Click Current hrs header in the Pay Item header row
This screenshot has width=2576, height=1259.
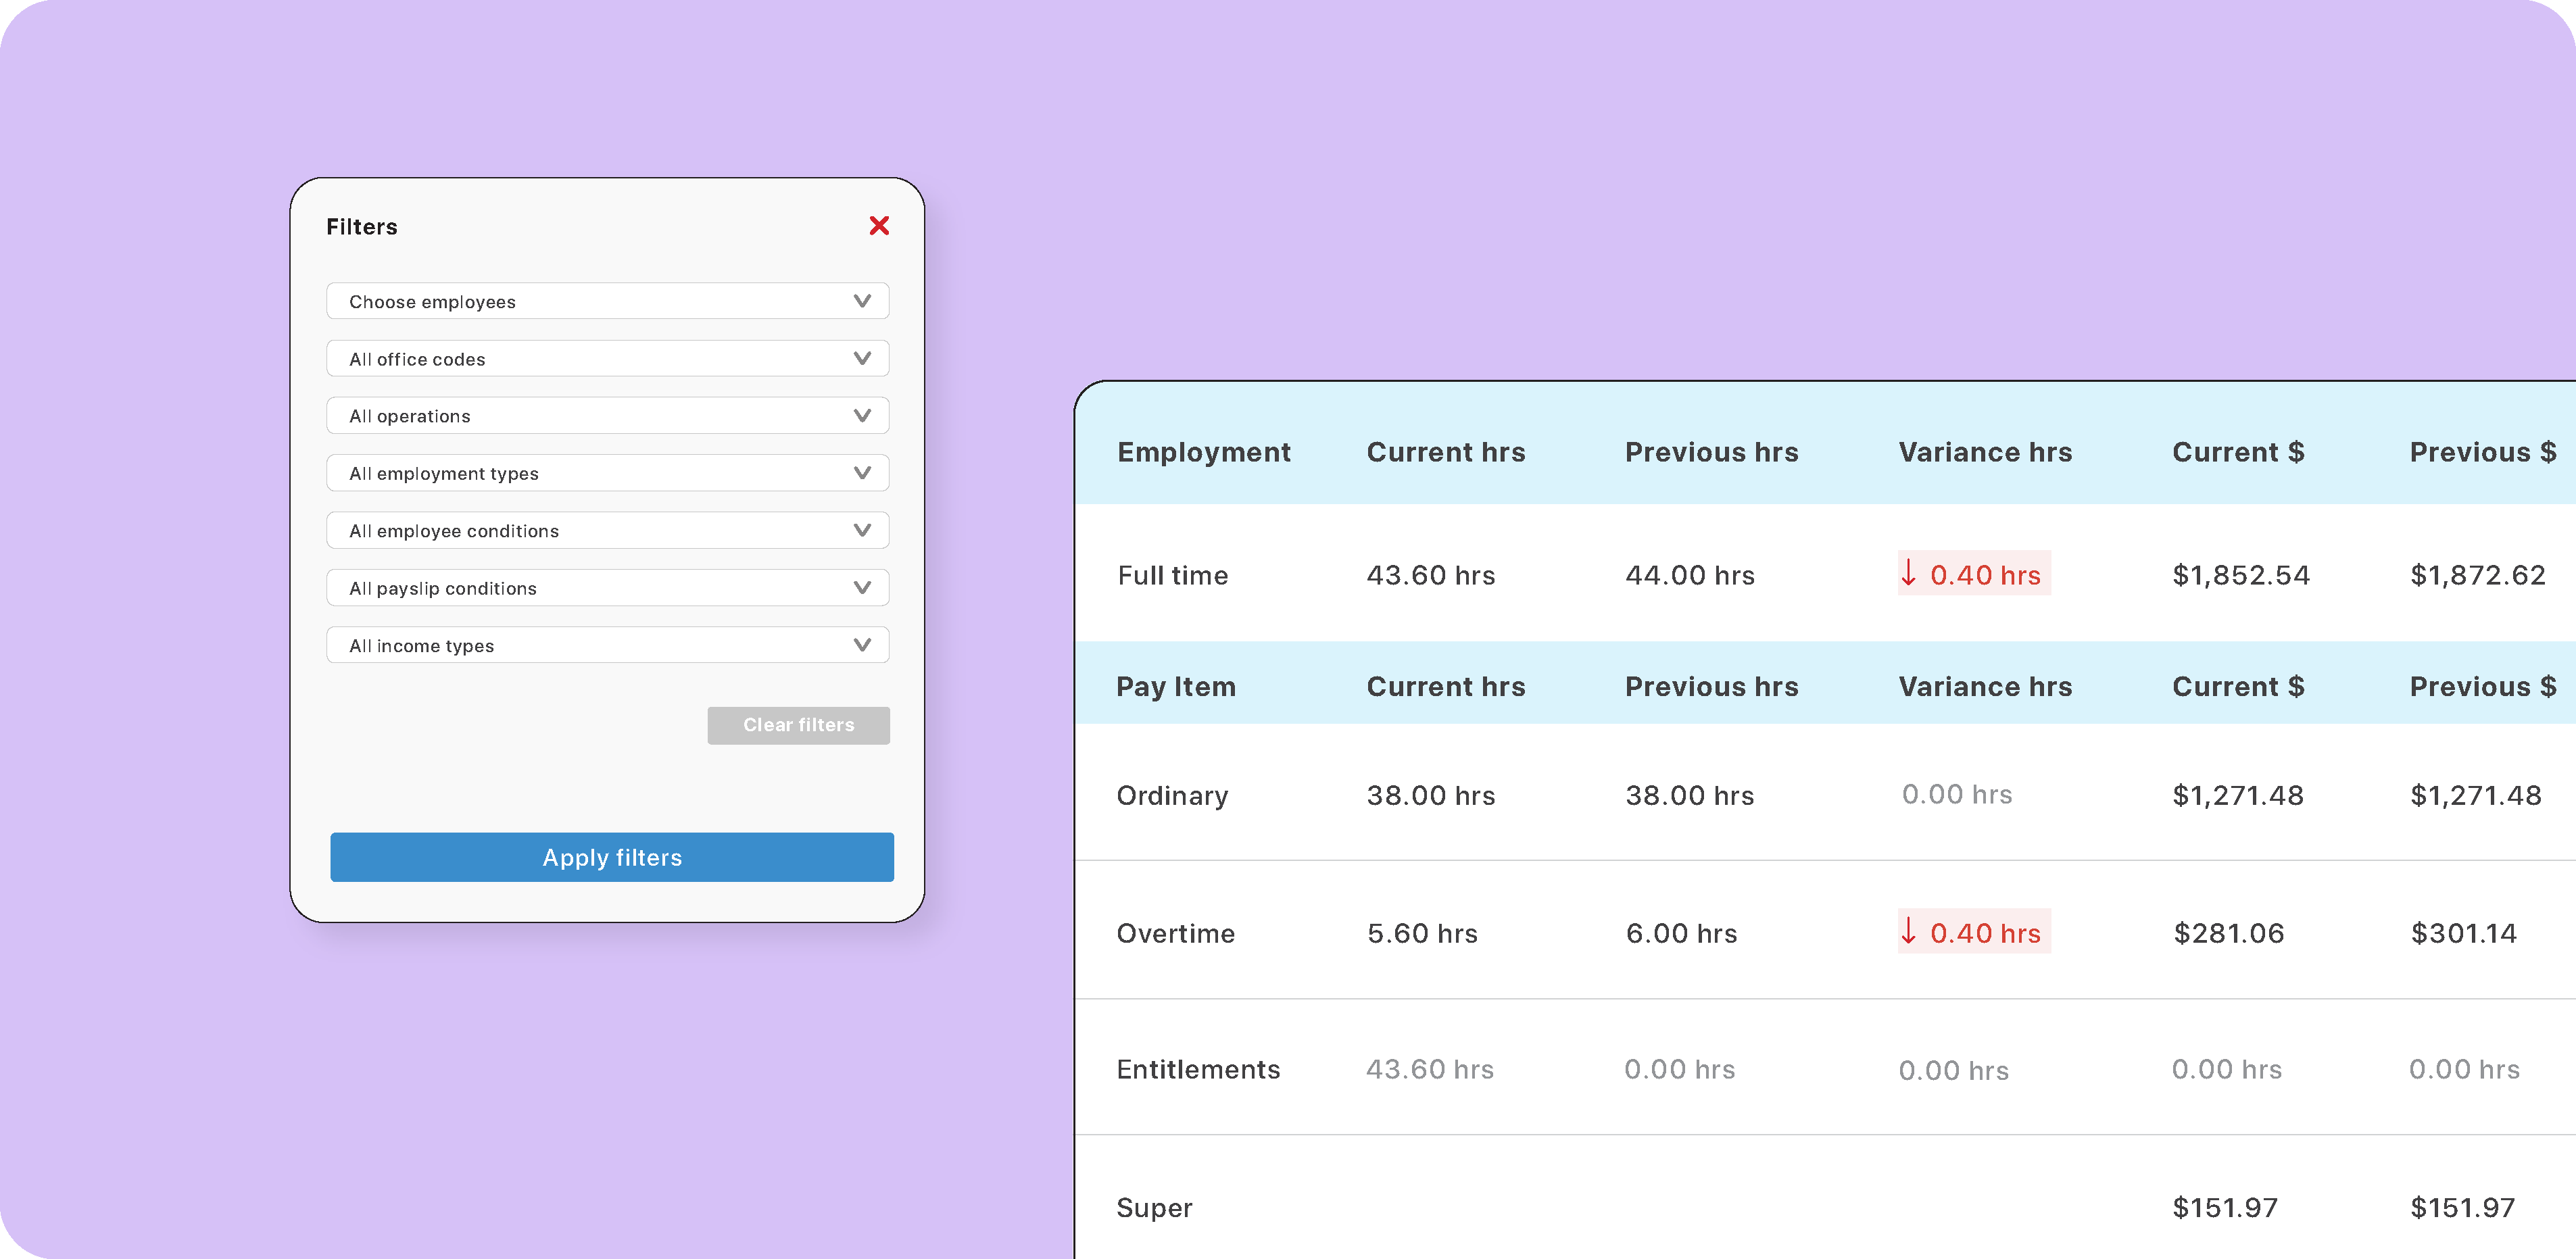click(x=1446, y=687)
